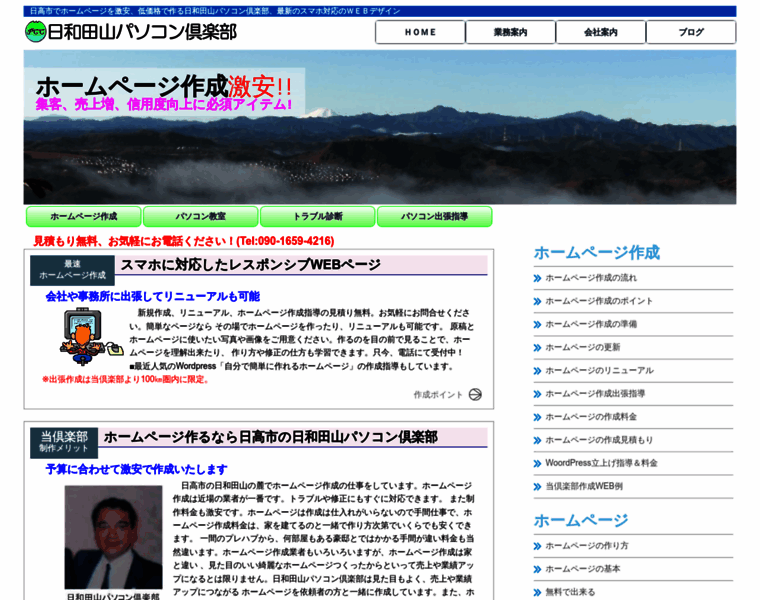Open the ホームページの作り方 sidebar link
This screenshot has width=760, height=600.
(586, 546)
